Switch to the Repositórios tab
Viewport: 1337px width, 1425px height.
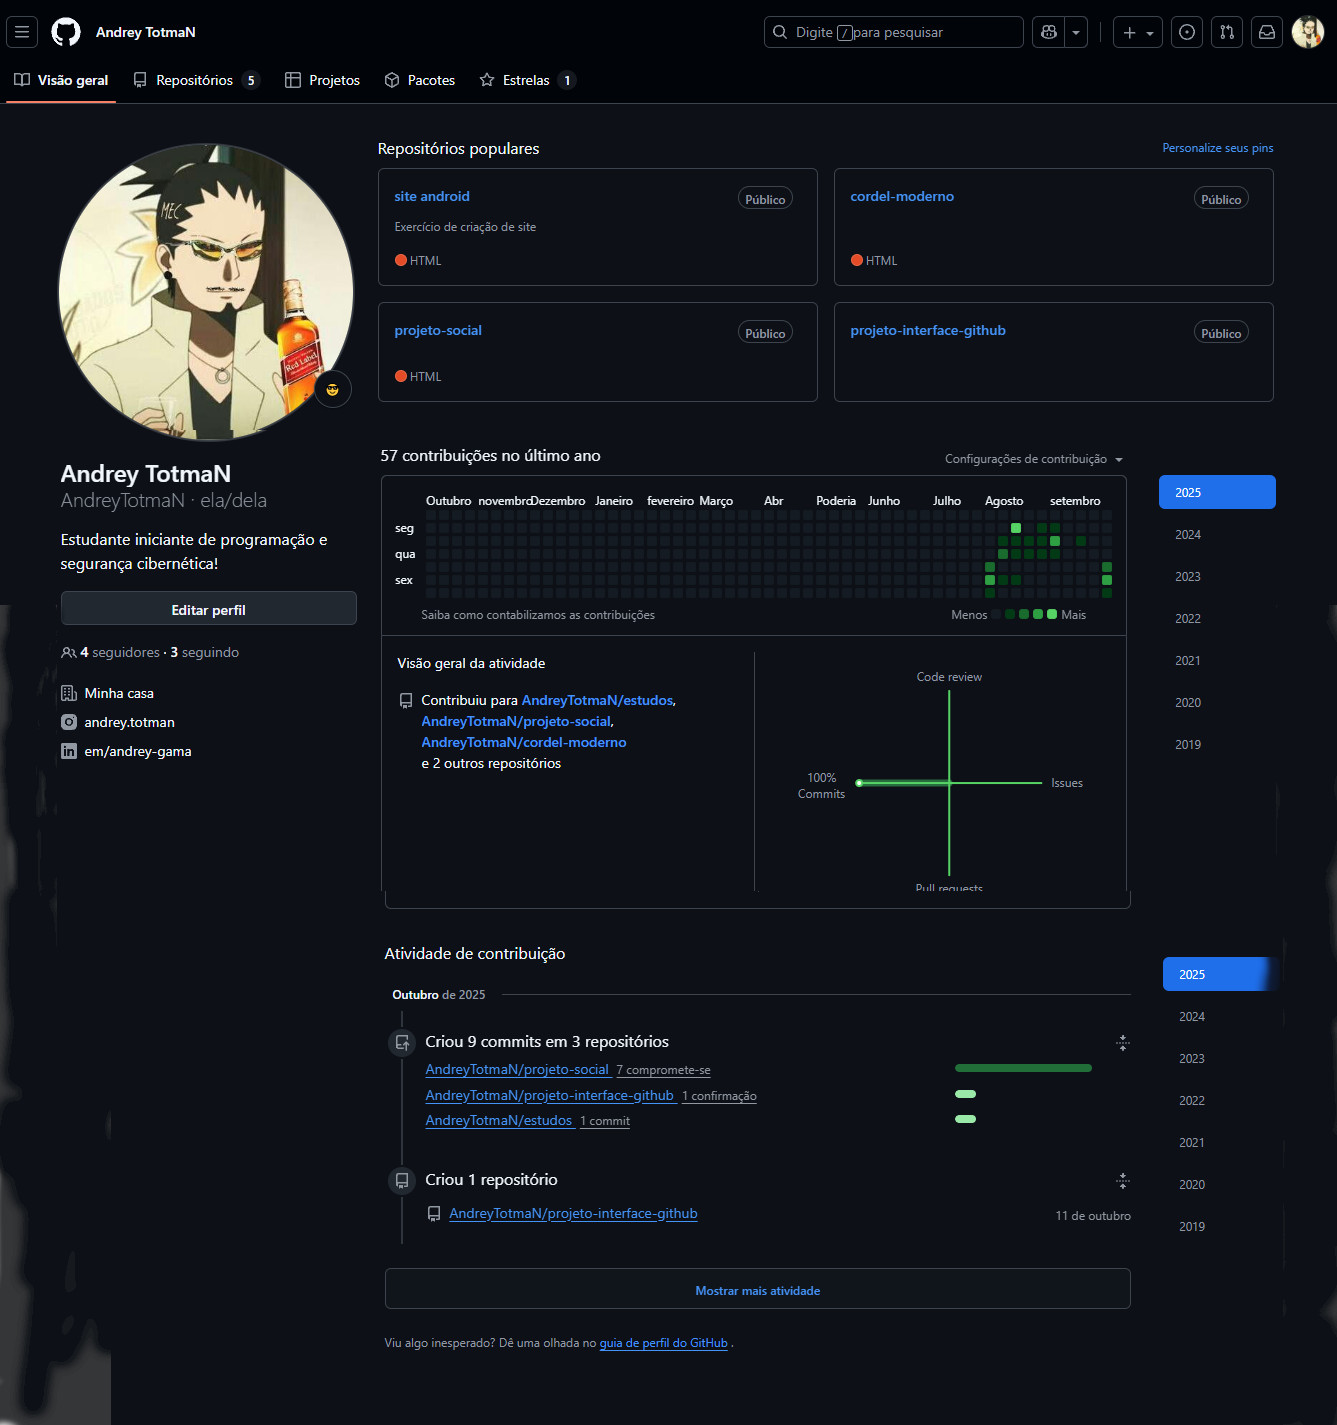pyautogui.click(x=193, y=80)
